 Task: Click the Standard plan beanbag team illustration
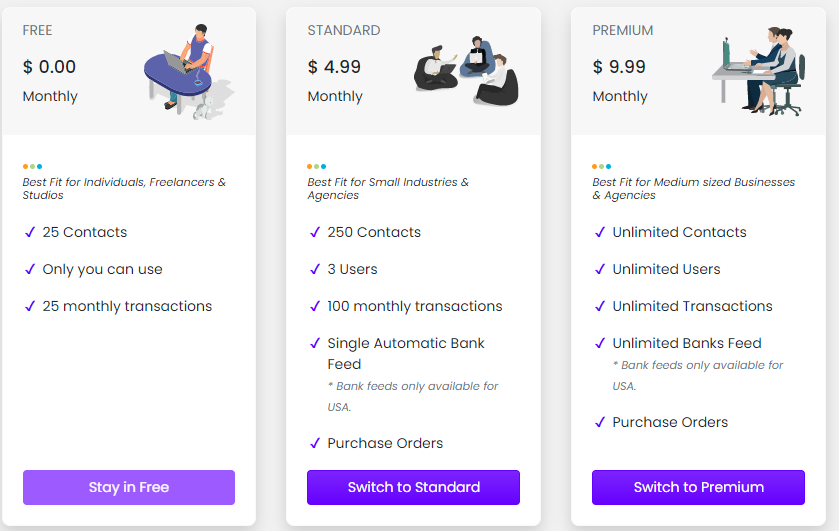466,71
